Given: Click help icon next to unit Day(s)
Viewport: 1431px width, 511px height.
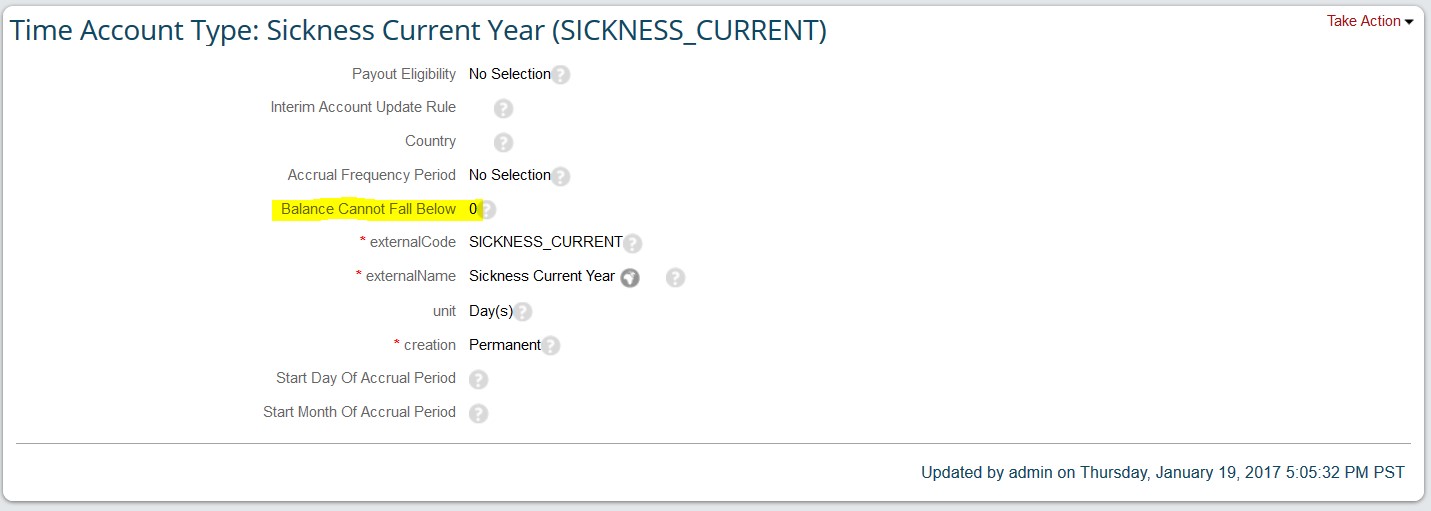Looking at the screenshot, I should point(522,312).
